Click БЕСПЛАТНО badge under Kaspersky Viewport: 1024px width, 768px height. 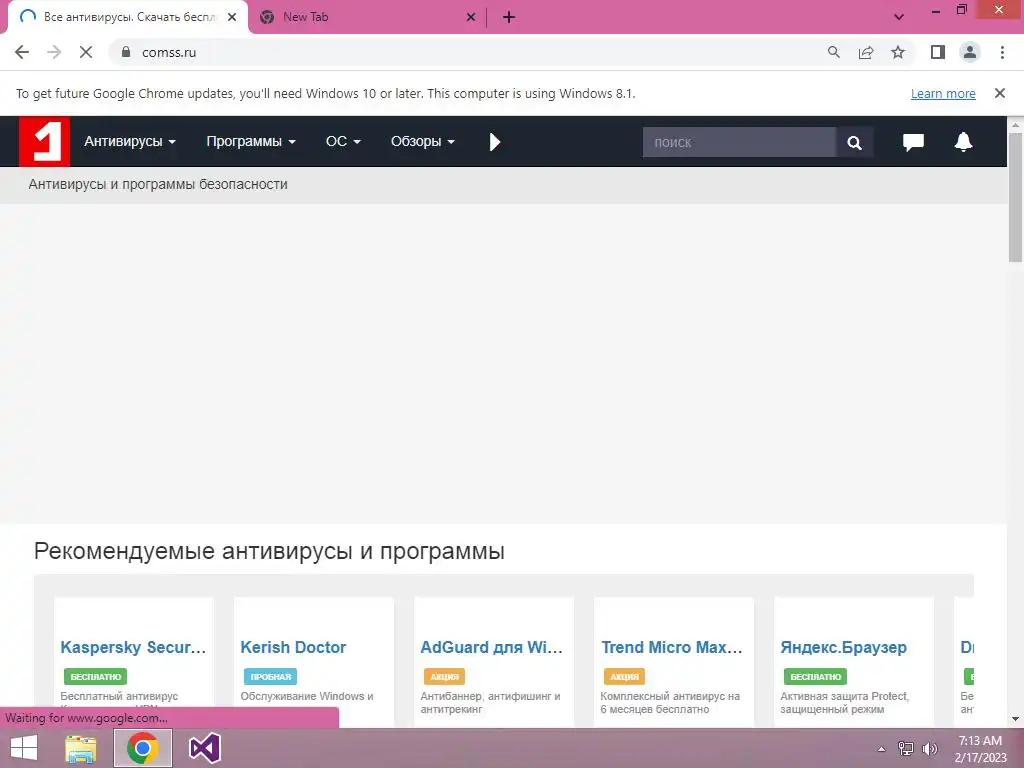[x=95, y=677]
